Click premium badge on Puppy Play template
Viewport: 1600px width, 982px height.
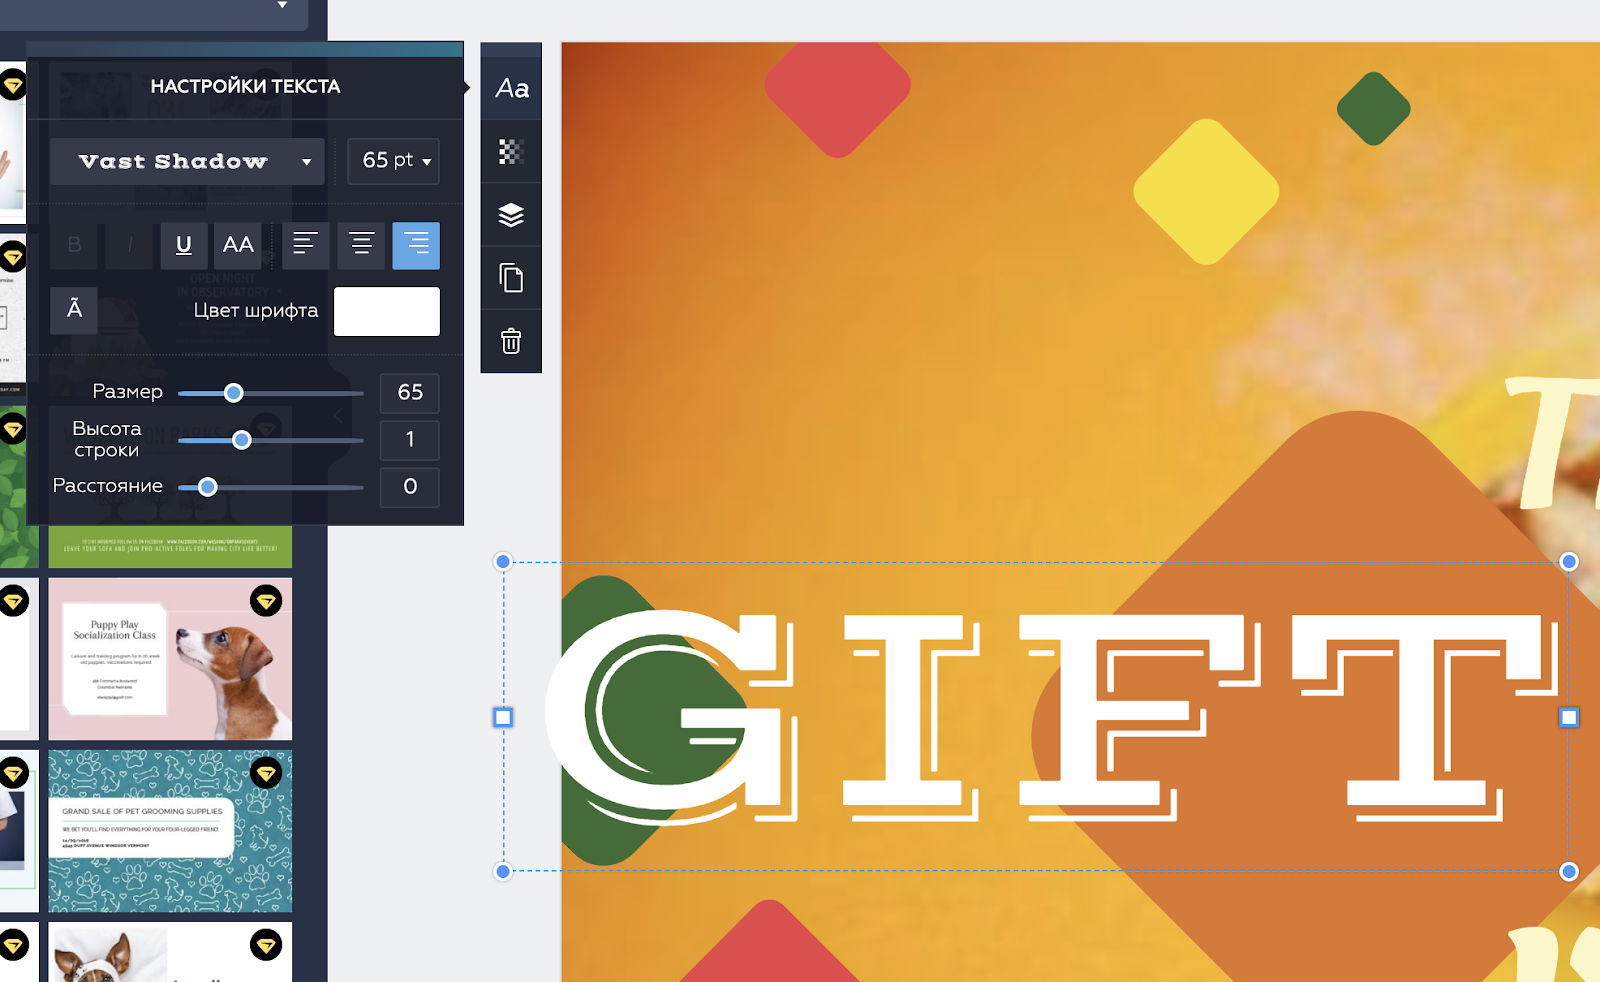point(266,601)
